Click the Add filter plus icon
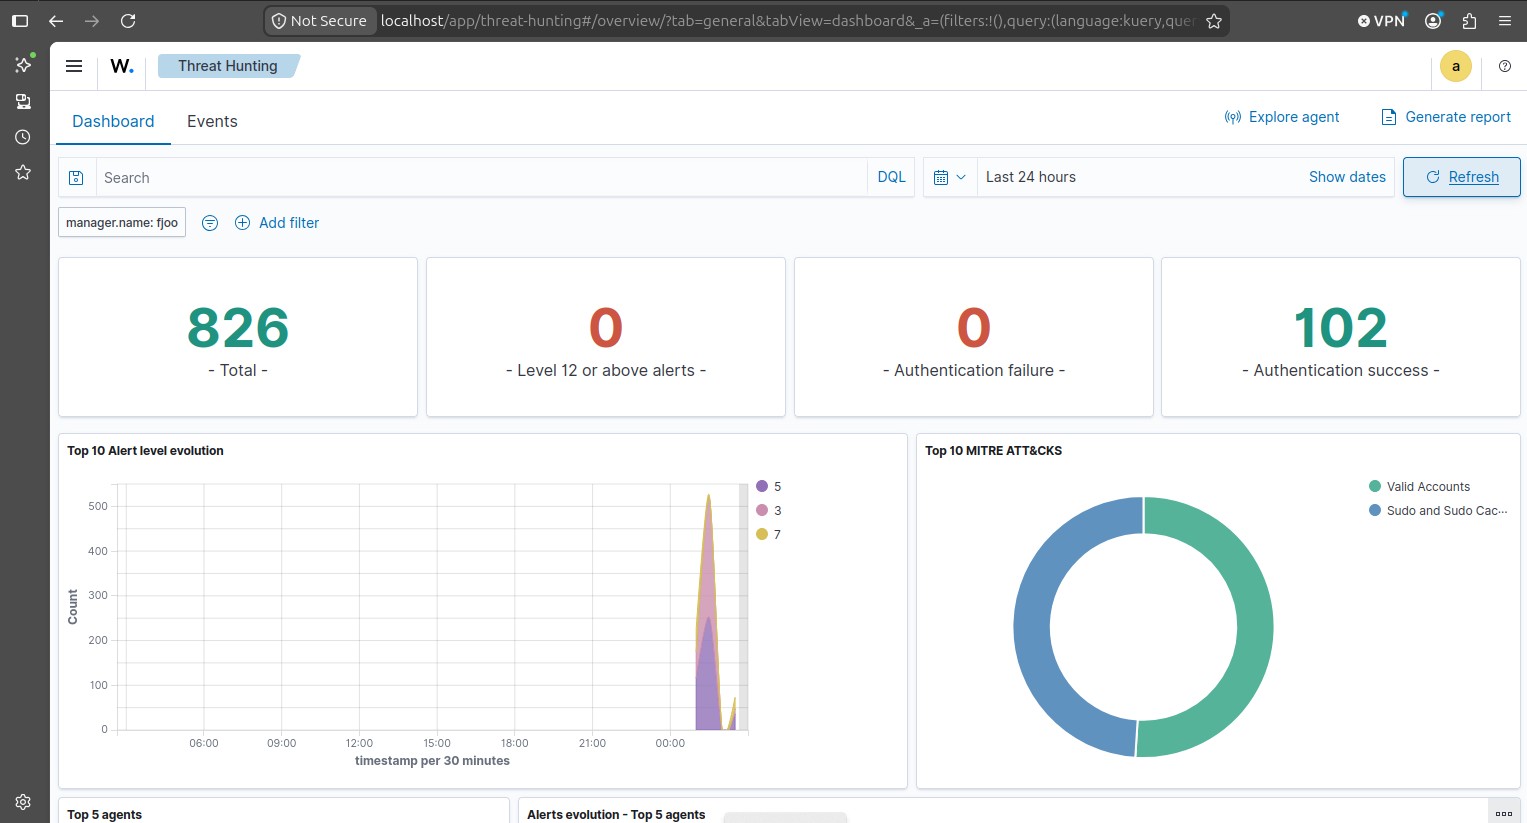This screenshot has width=1527, height=823. point(242,223)
